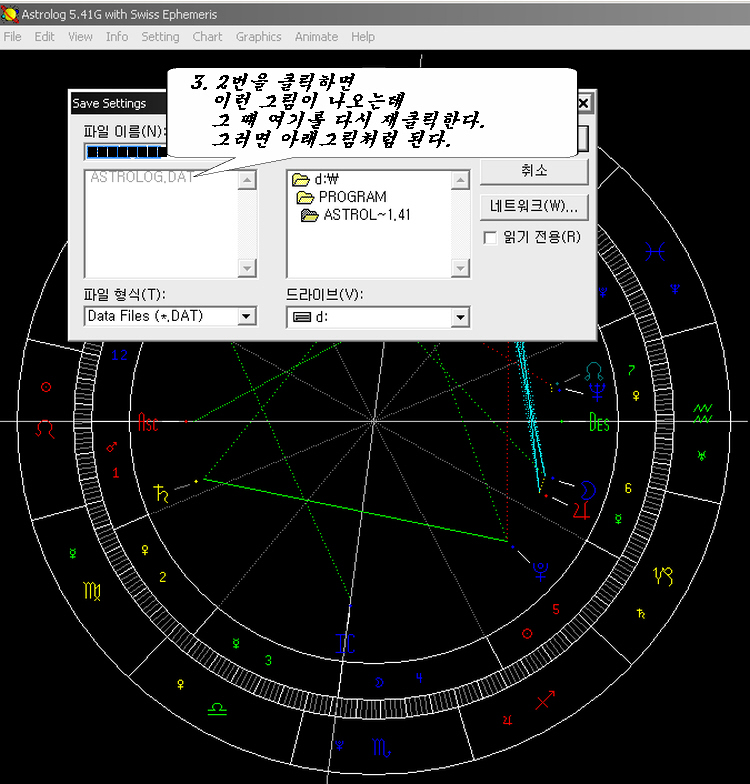The image size is (750, 784).
Task: Click the blue Pluto glyph on the inner wheel
Action: 540,572
